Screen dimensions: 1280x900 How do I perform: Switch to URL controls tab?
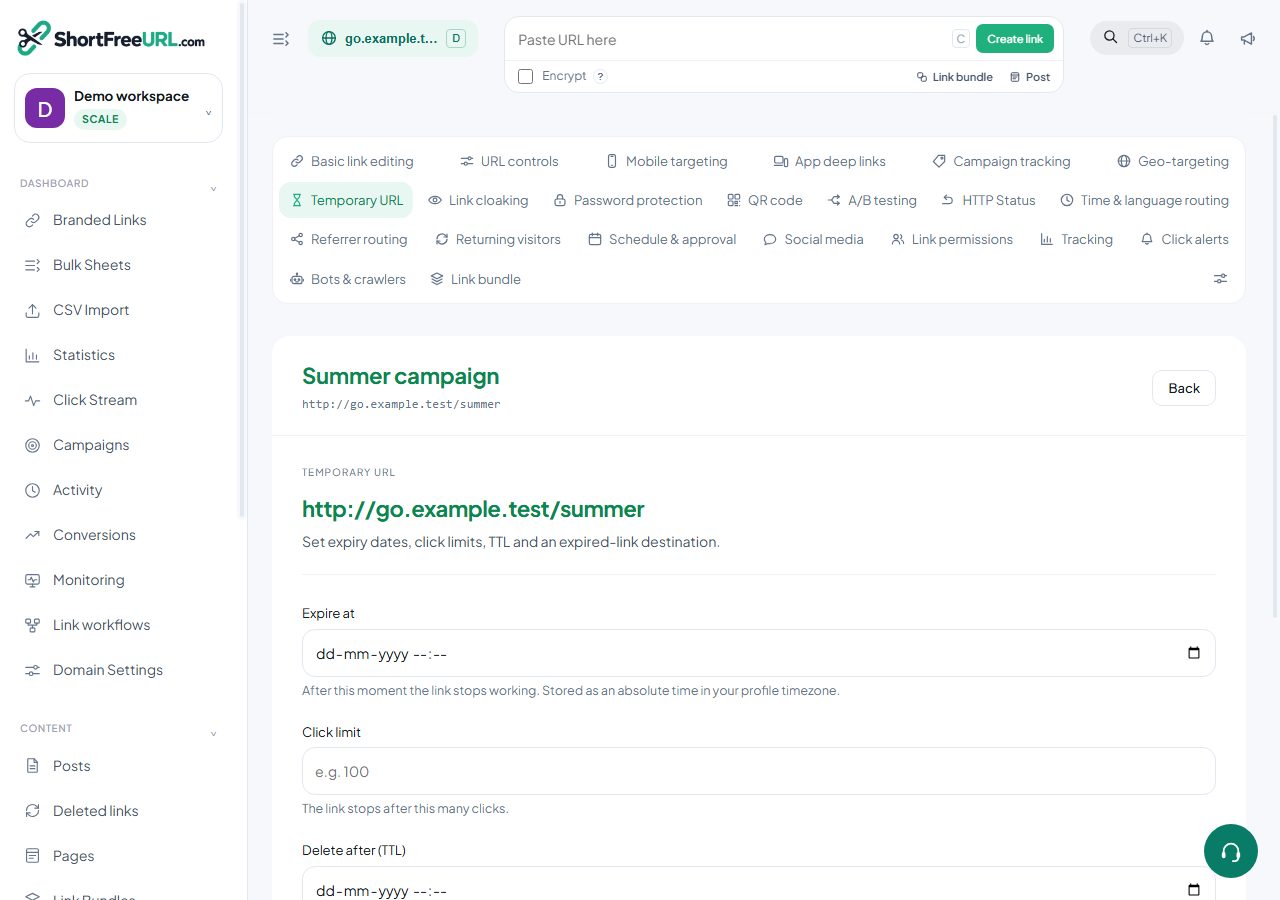[x=509, y=161]
